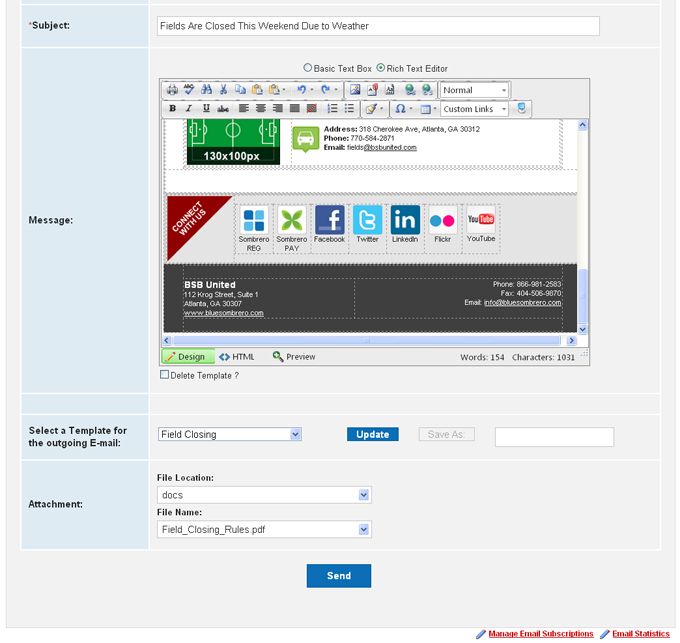Select the Rich Text Editor radio option
The height and width of the screenshot is (643, 680).
tap(380, 68)
